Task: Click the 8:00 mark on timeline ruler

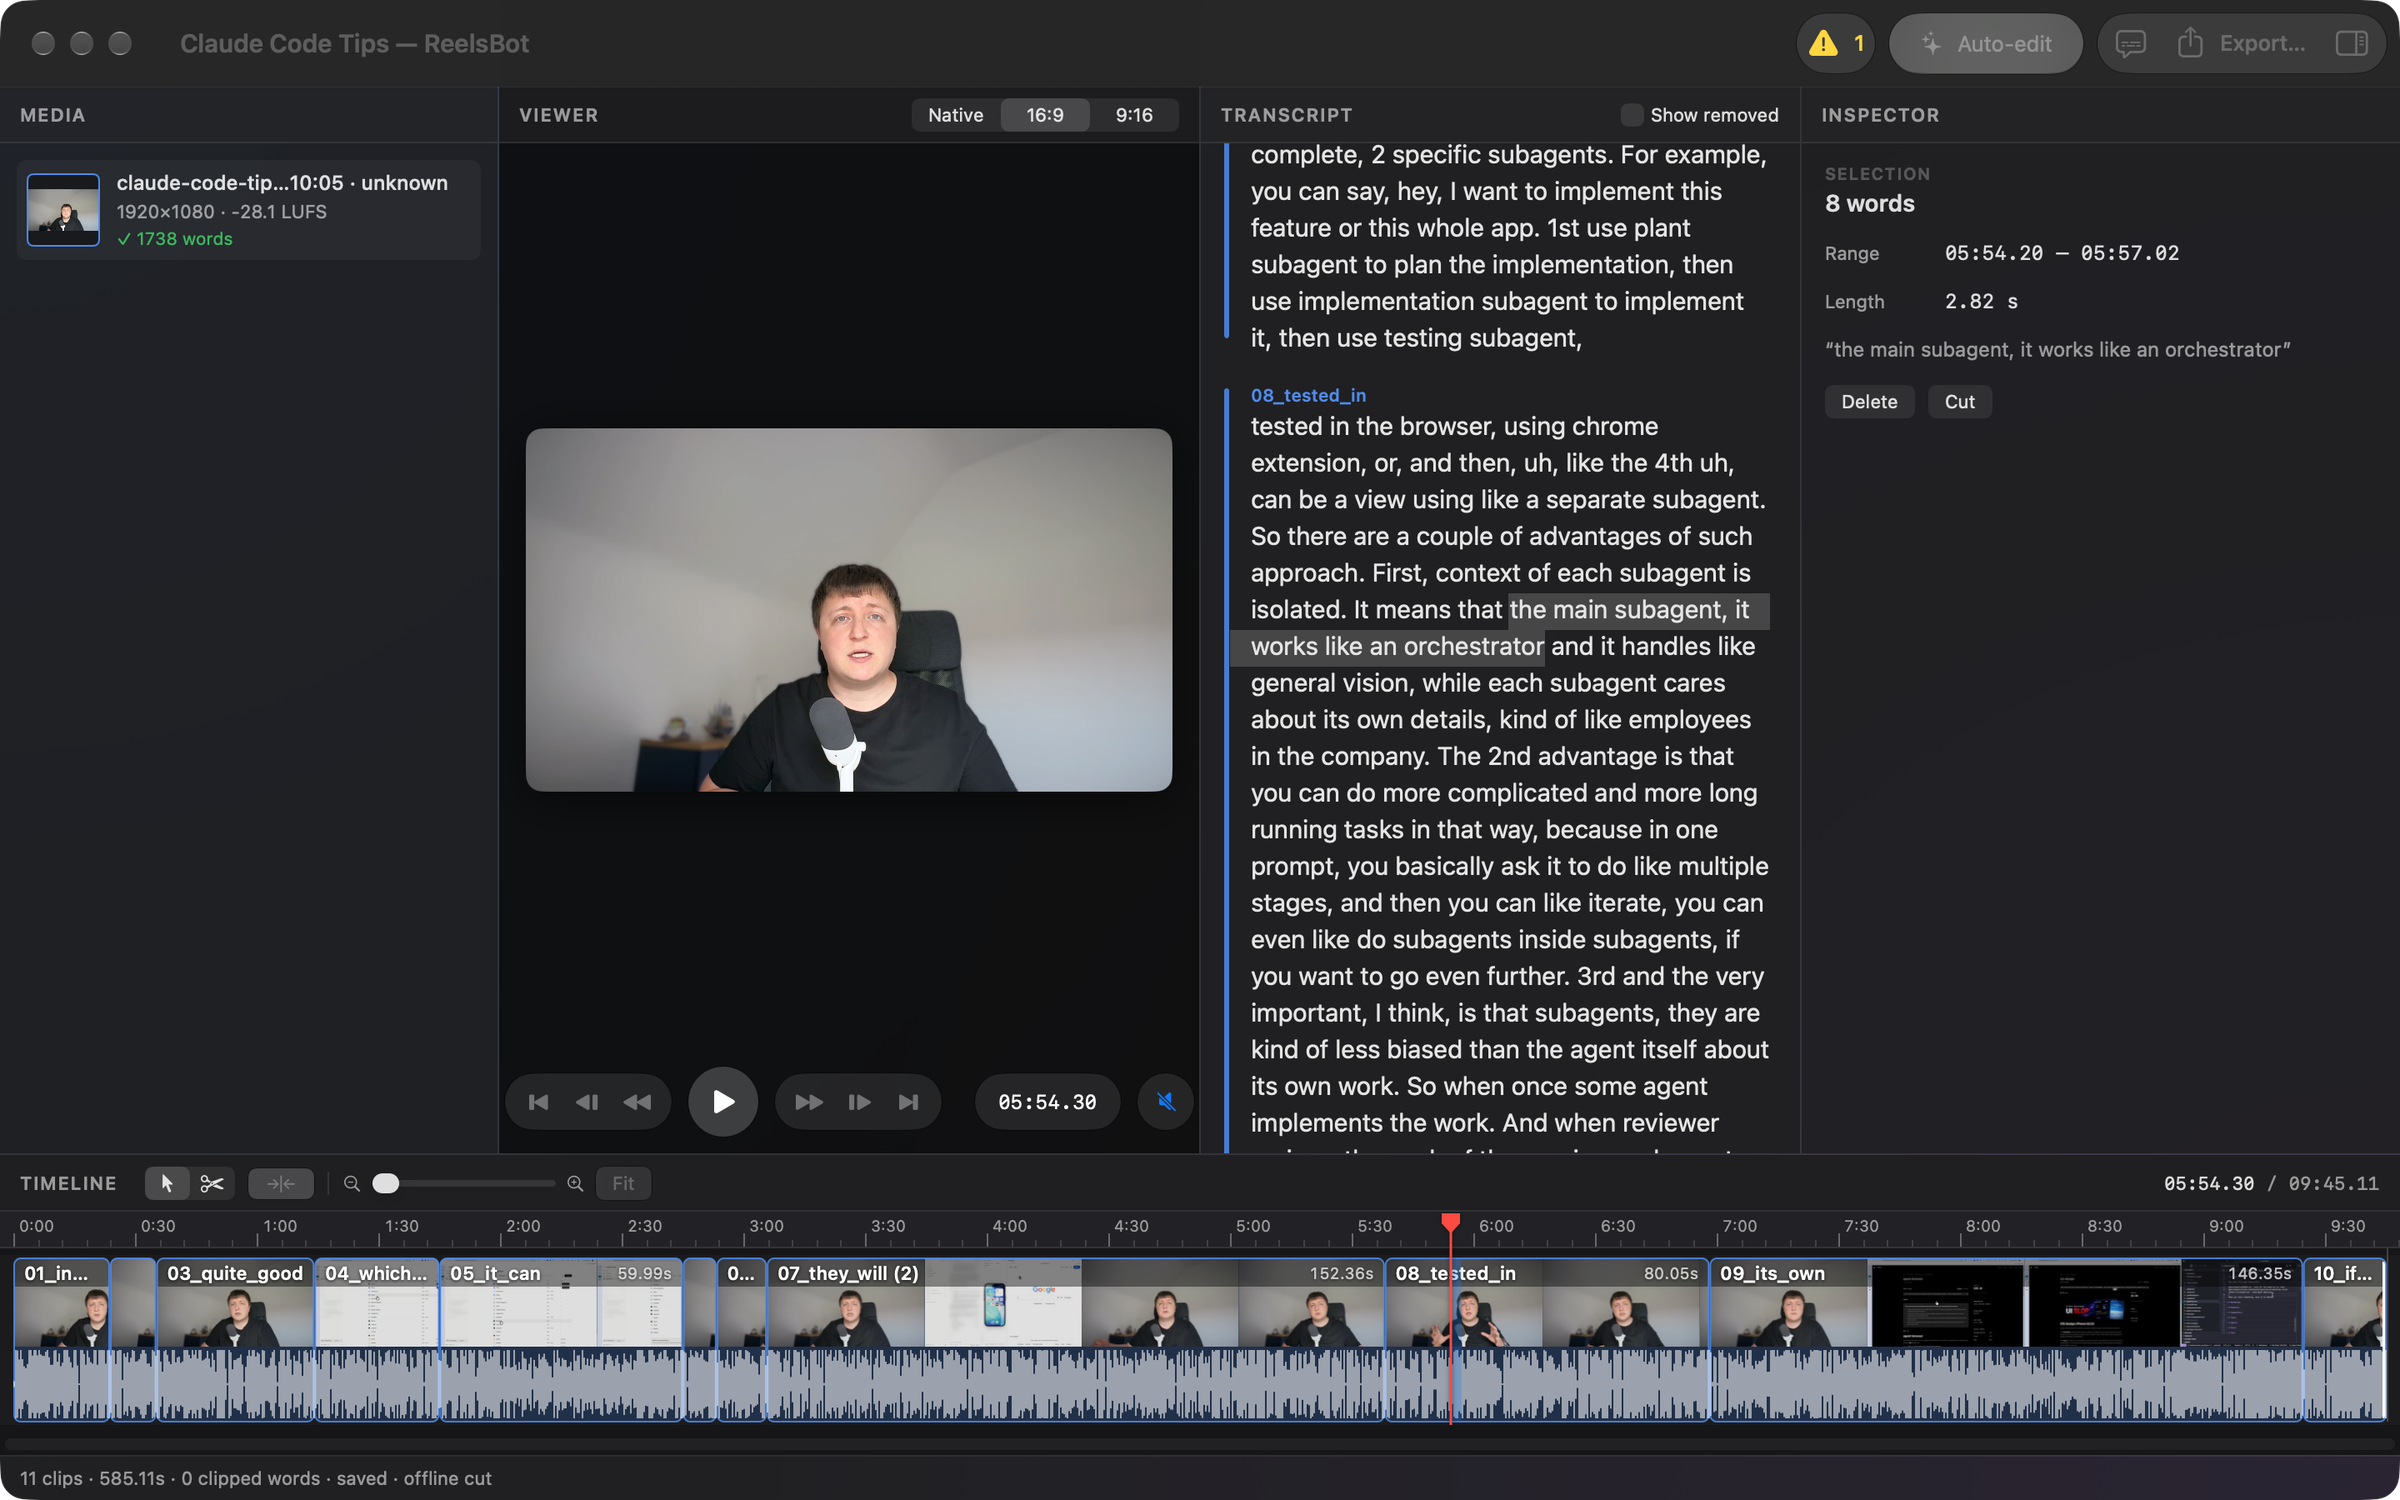Action: [1982, 1227]
